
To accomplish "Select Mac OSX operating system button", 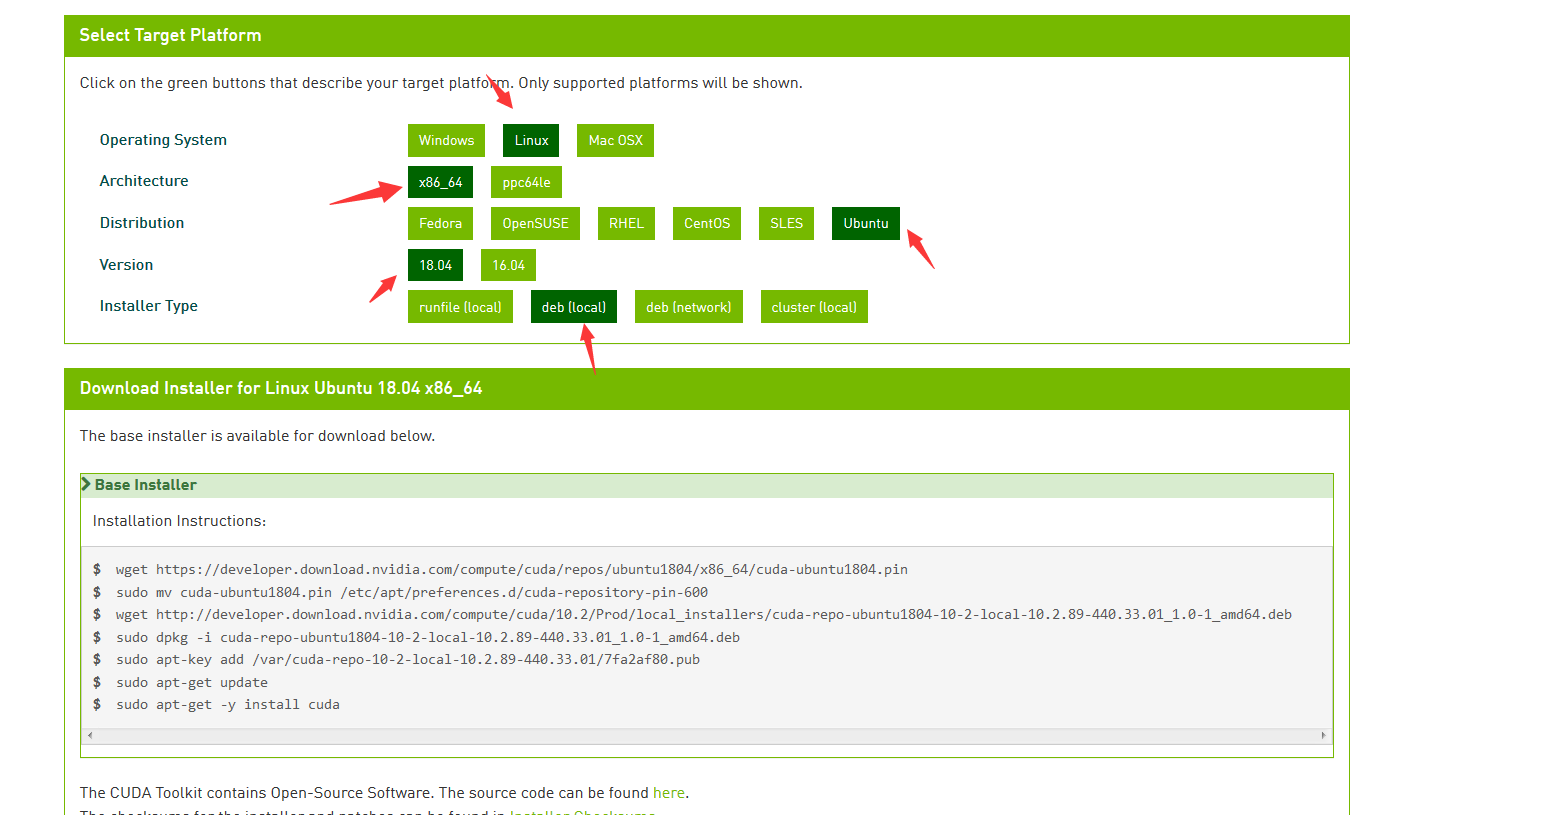I will (x=615, y=140).
